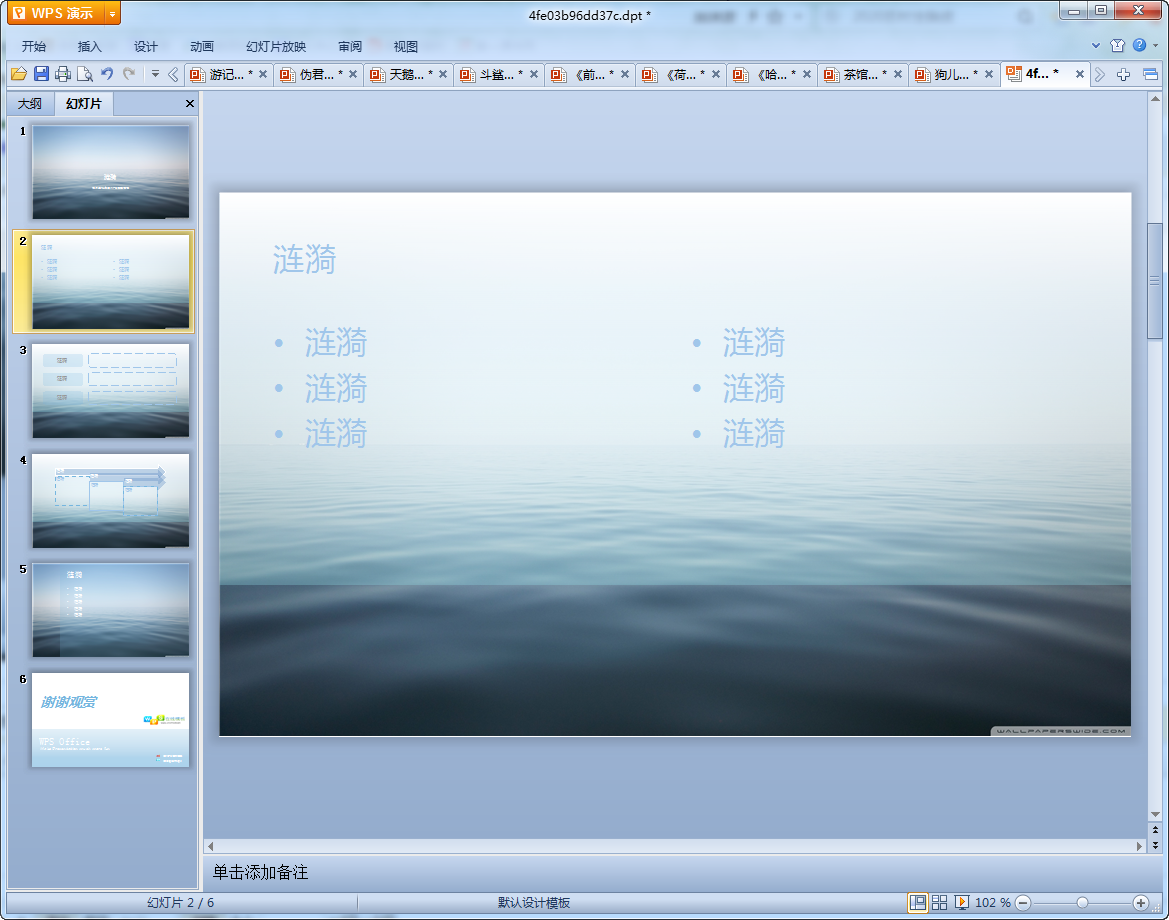Expand the help dropdown arrow
Screen dimensions: 1169x920
[1156, 45]
